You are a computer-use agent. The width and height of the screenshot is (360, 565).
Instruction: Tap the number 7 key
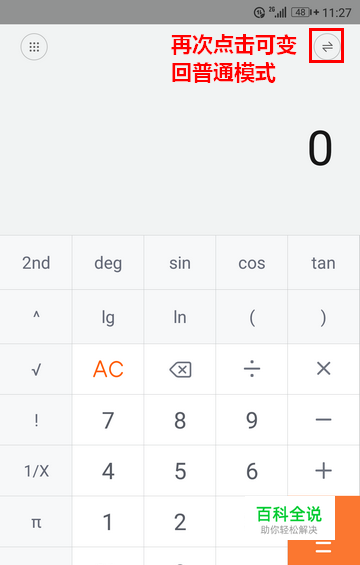click(108, 420)
